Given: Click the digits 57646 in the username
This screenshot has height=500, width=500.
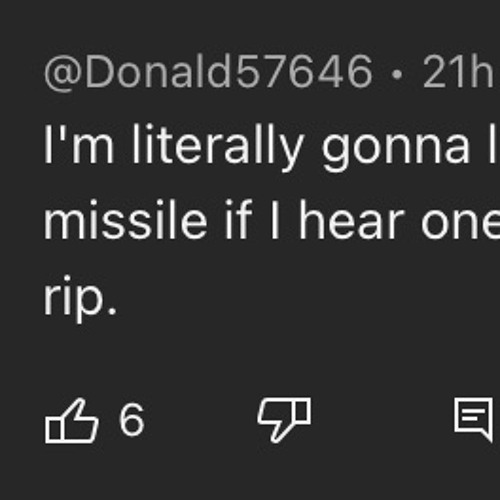Looking at the screenshot, I should point(303,72).
